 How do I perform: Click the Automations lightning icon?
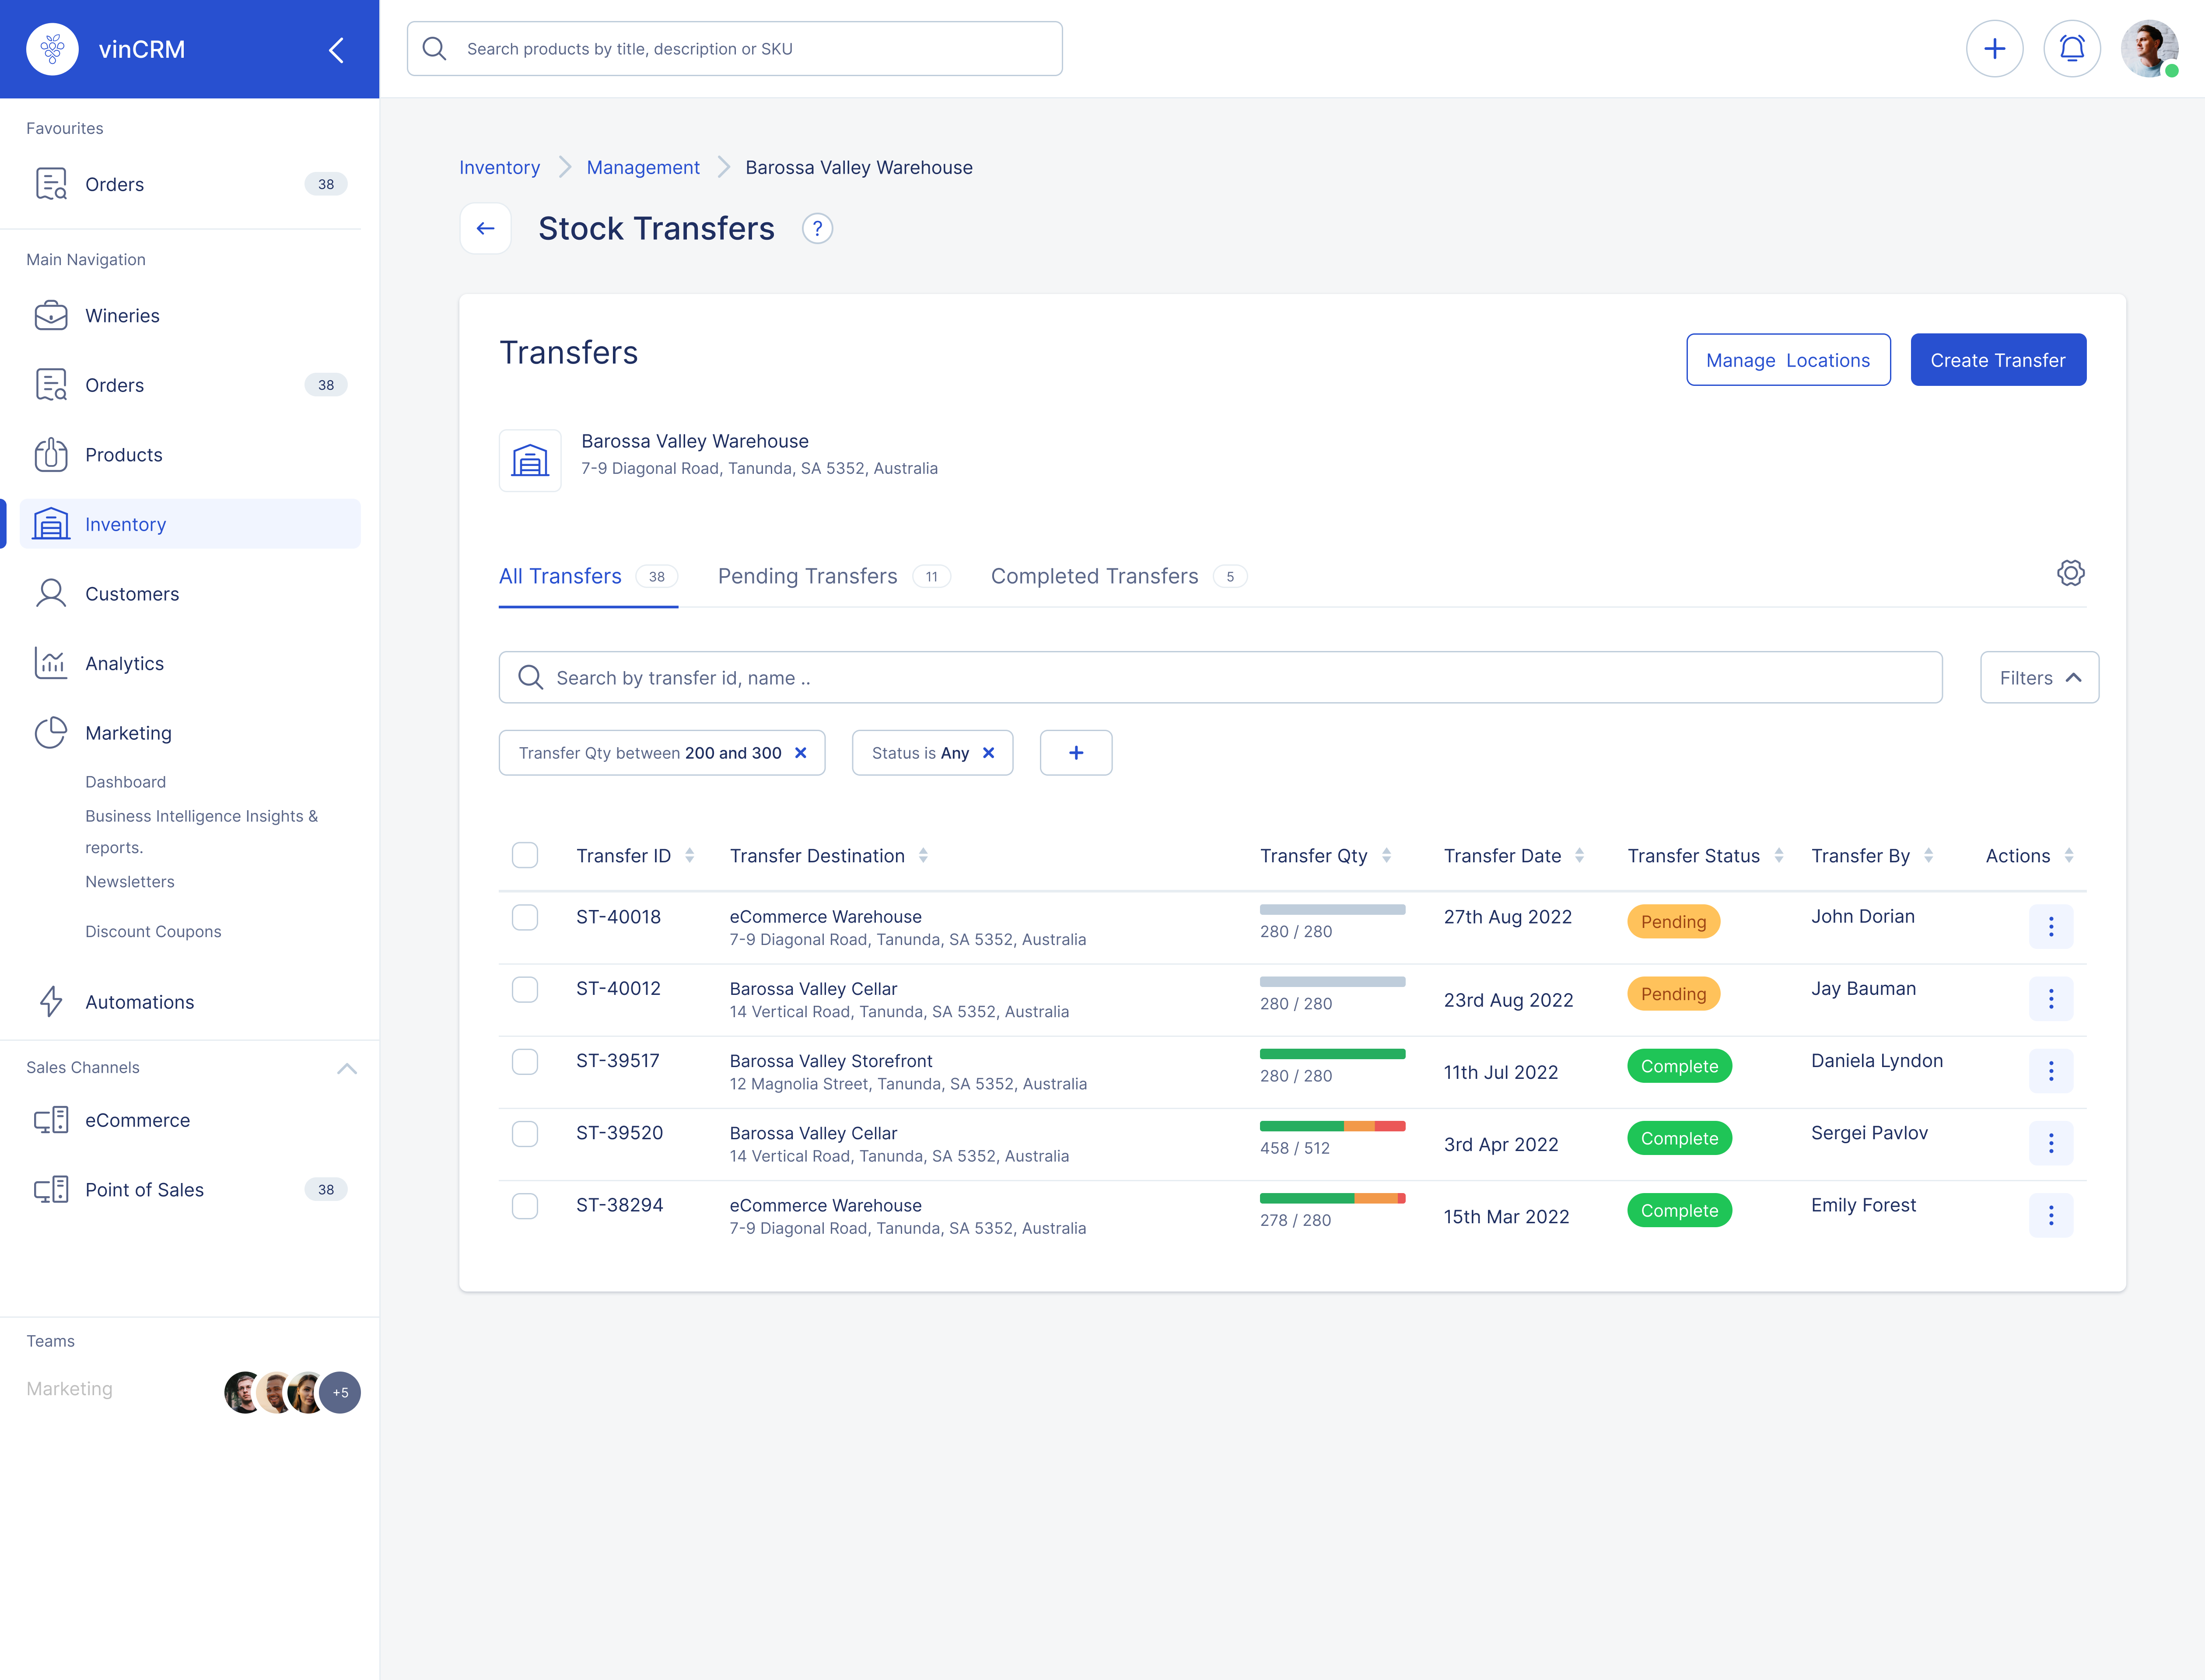51,1002
